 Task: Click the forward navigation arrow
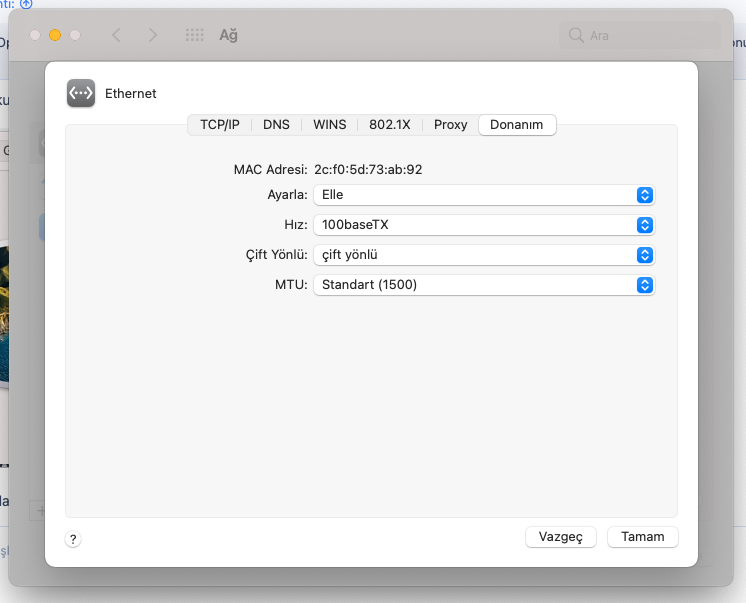(x=152, y=35)
